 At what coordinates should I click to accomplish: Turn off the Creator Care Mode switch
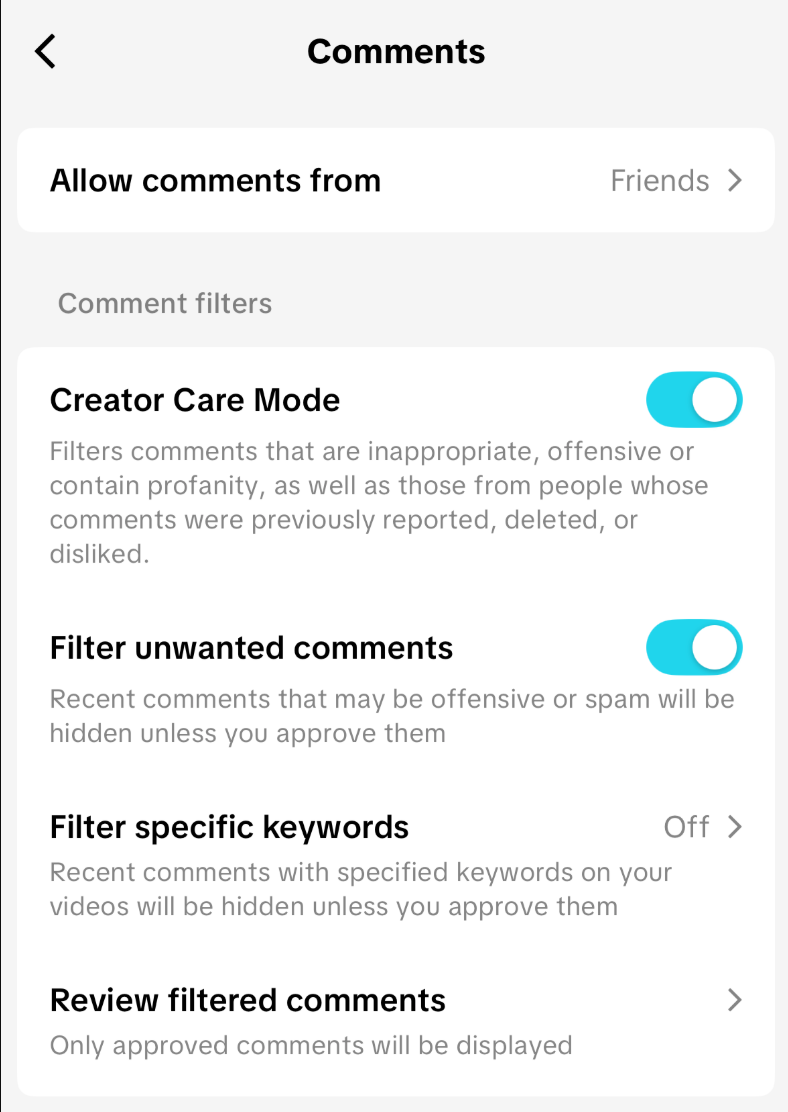[x=694, y=400]
